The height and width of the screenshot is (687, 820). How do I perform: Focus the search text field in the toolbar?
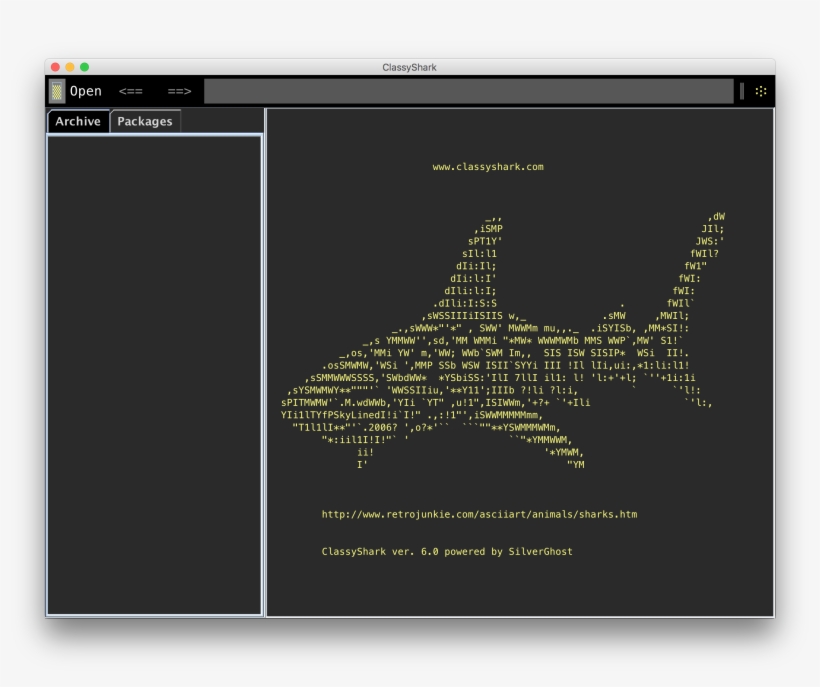[469, 91]
